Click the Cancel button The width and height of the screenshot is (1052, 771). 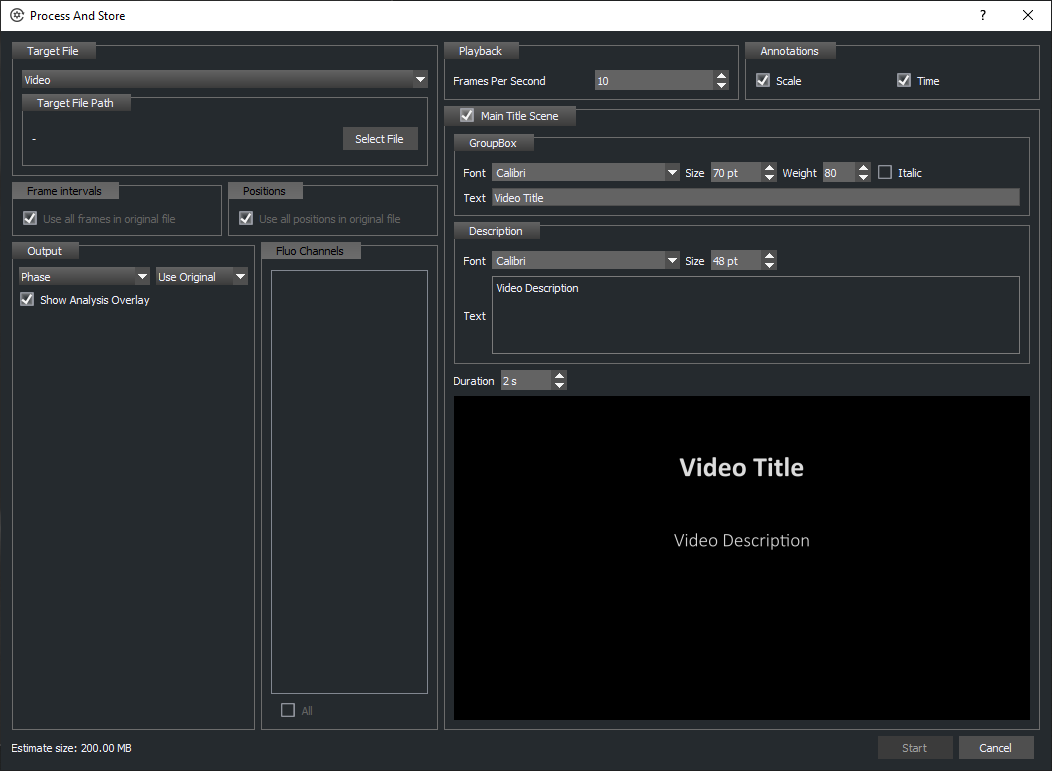coord(995,748)
